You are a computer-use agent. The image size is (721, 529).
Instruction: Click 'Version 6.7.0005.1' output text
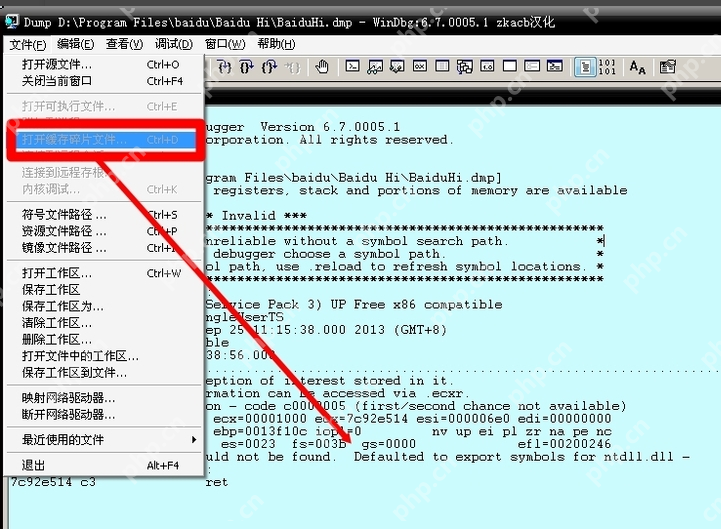point(330,127)
